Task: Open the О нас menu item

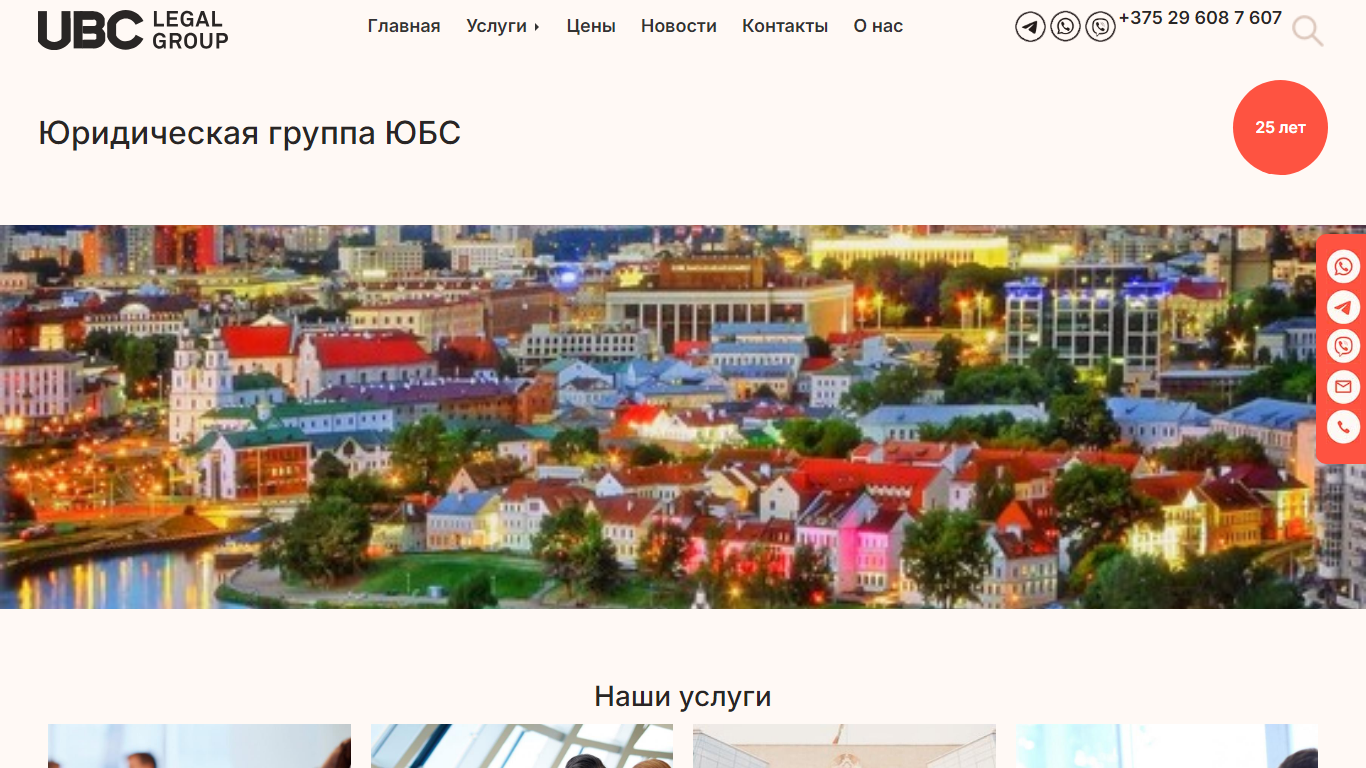Action: click(x=878, y=26)
